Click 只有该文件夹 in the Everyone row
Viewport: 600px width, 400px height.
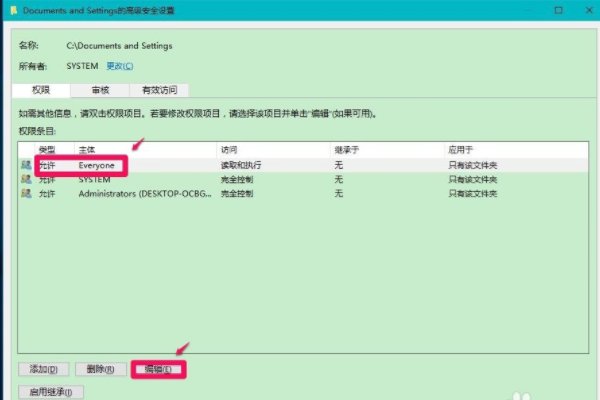pyautogui.click(x=473, y=165)
